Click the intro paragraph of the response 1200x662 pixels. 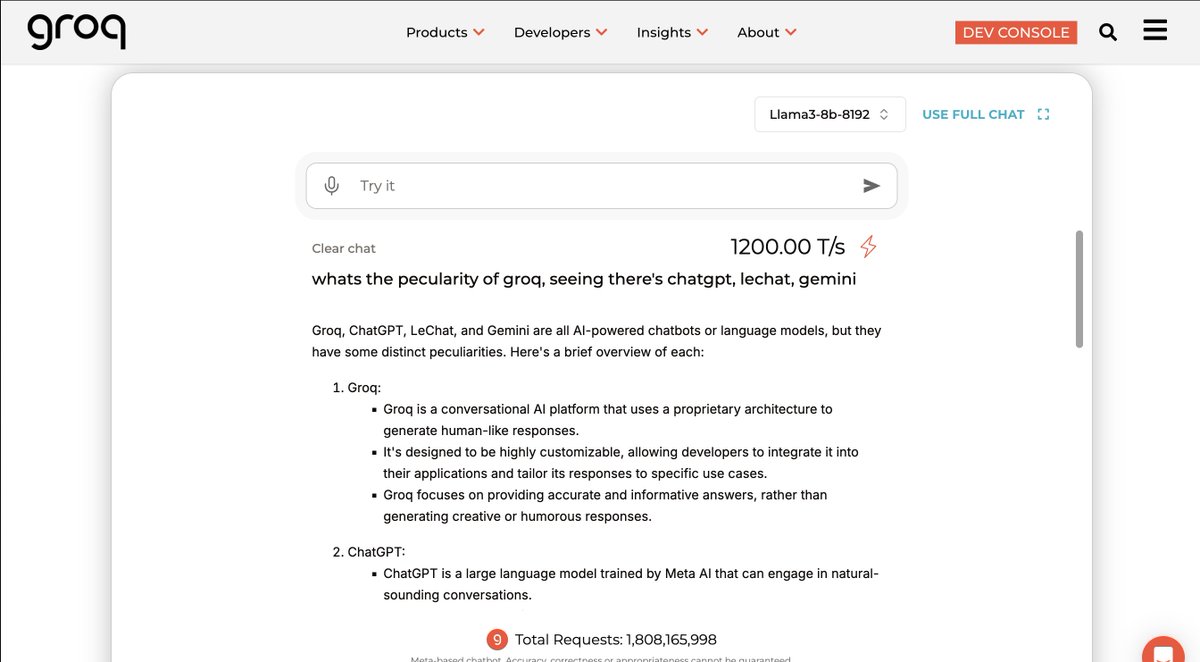click(x=596, y=341)
